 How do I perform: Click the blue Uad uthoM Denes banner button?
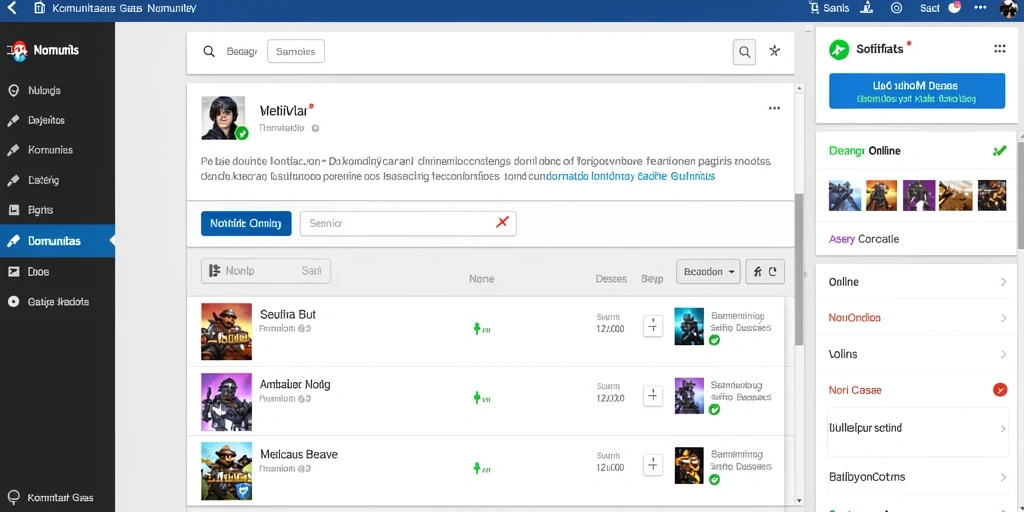pos(917,91)
